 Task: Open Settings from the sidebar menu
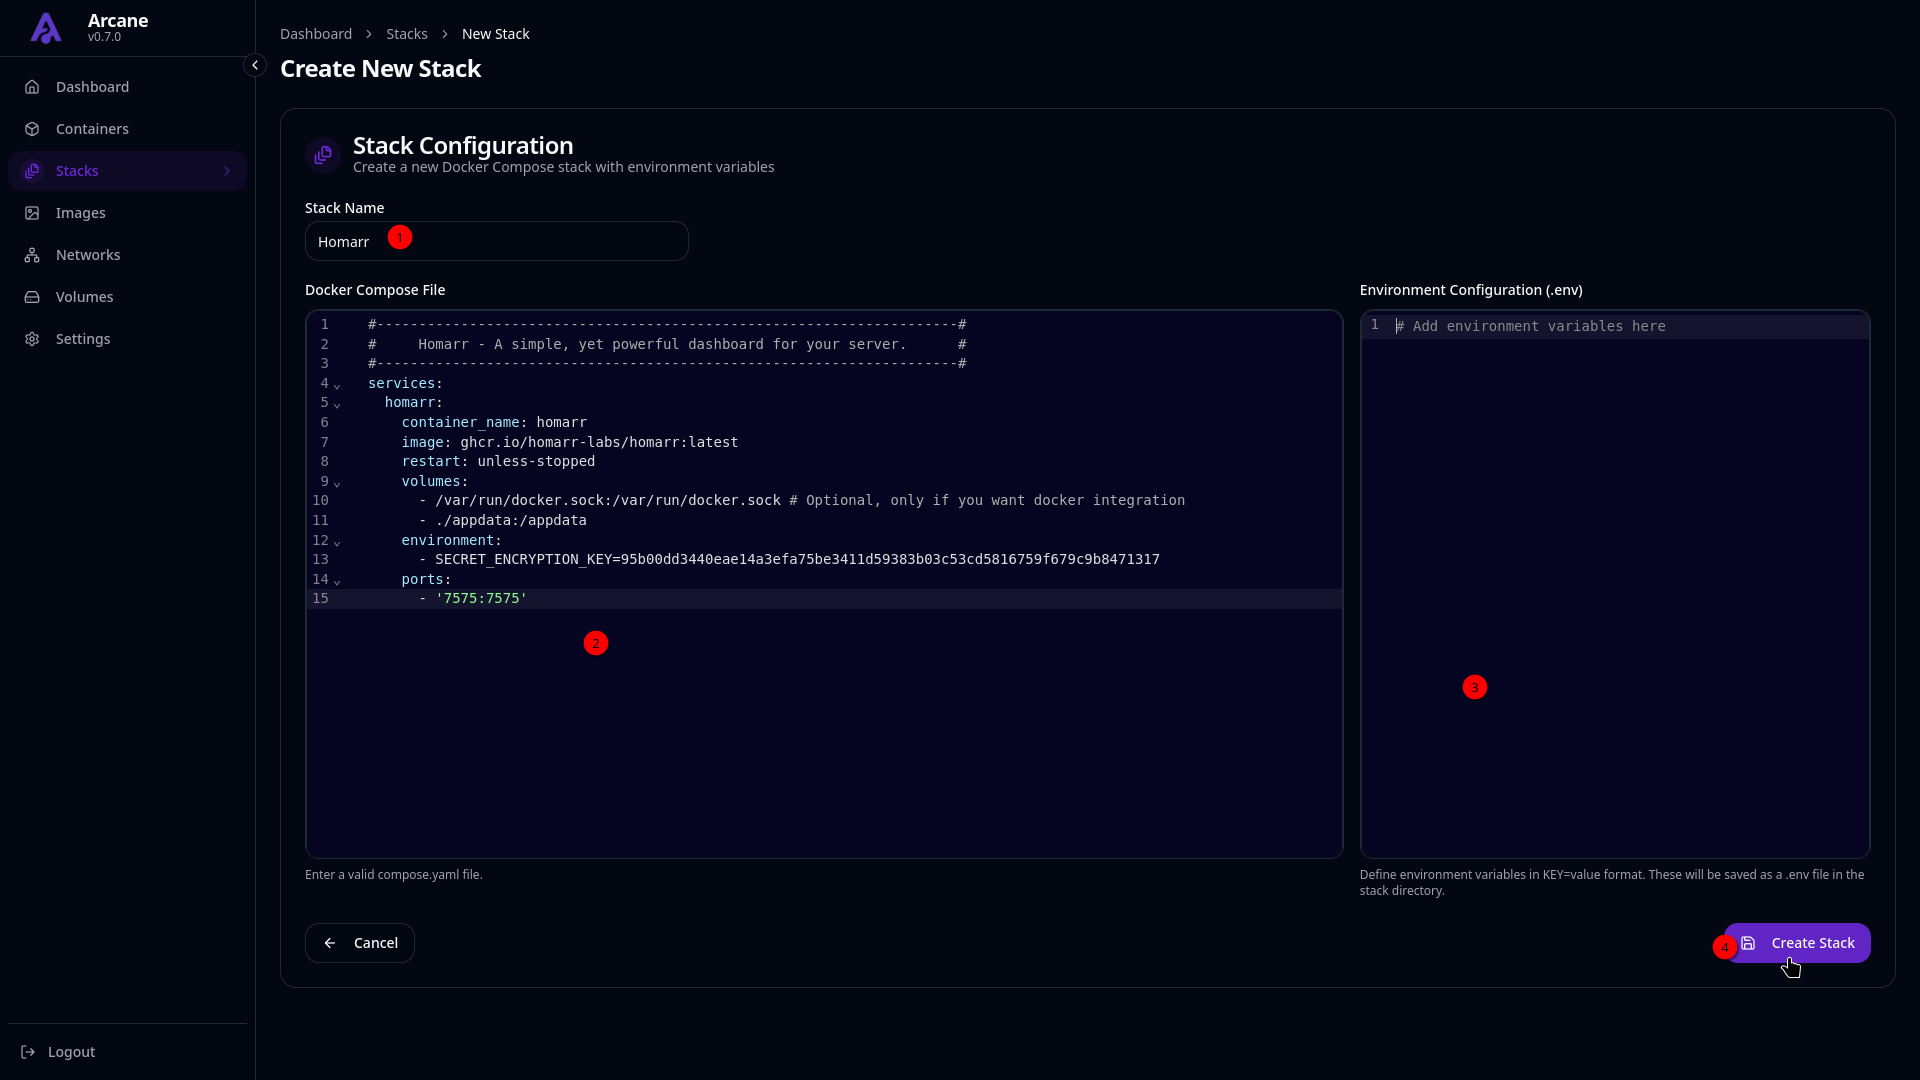click(127, 339)
